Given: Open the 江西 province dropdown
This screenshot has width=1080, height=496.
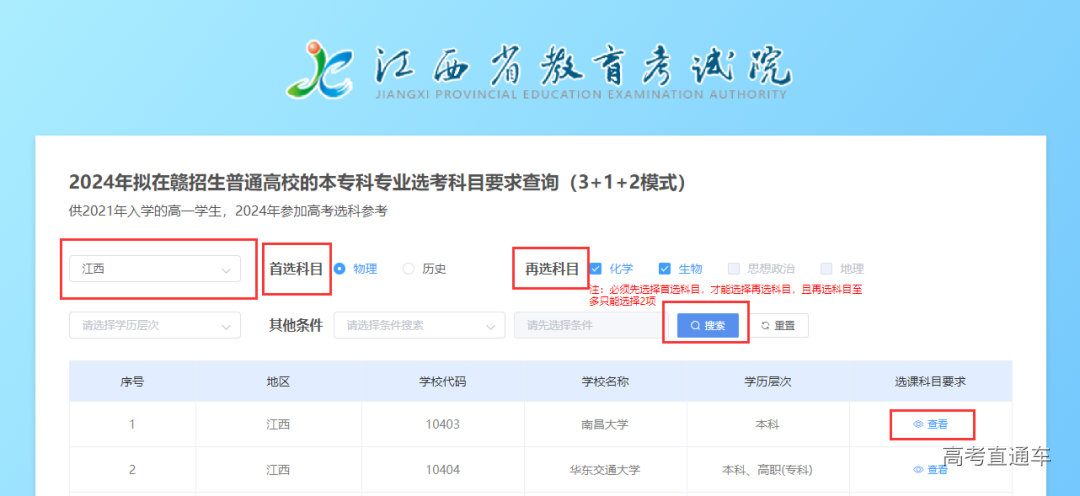Looking at the screenshot, I should click(x=155, y=269).
